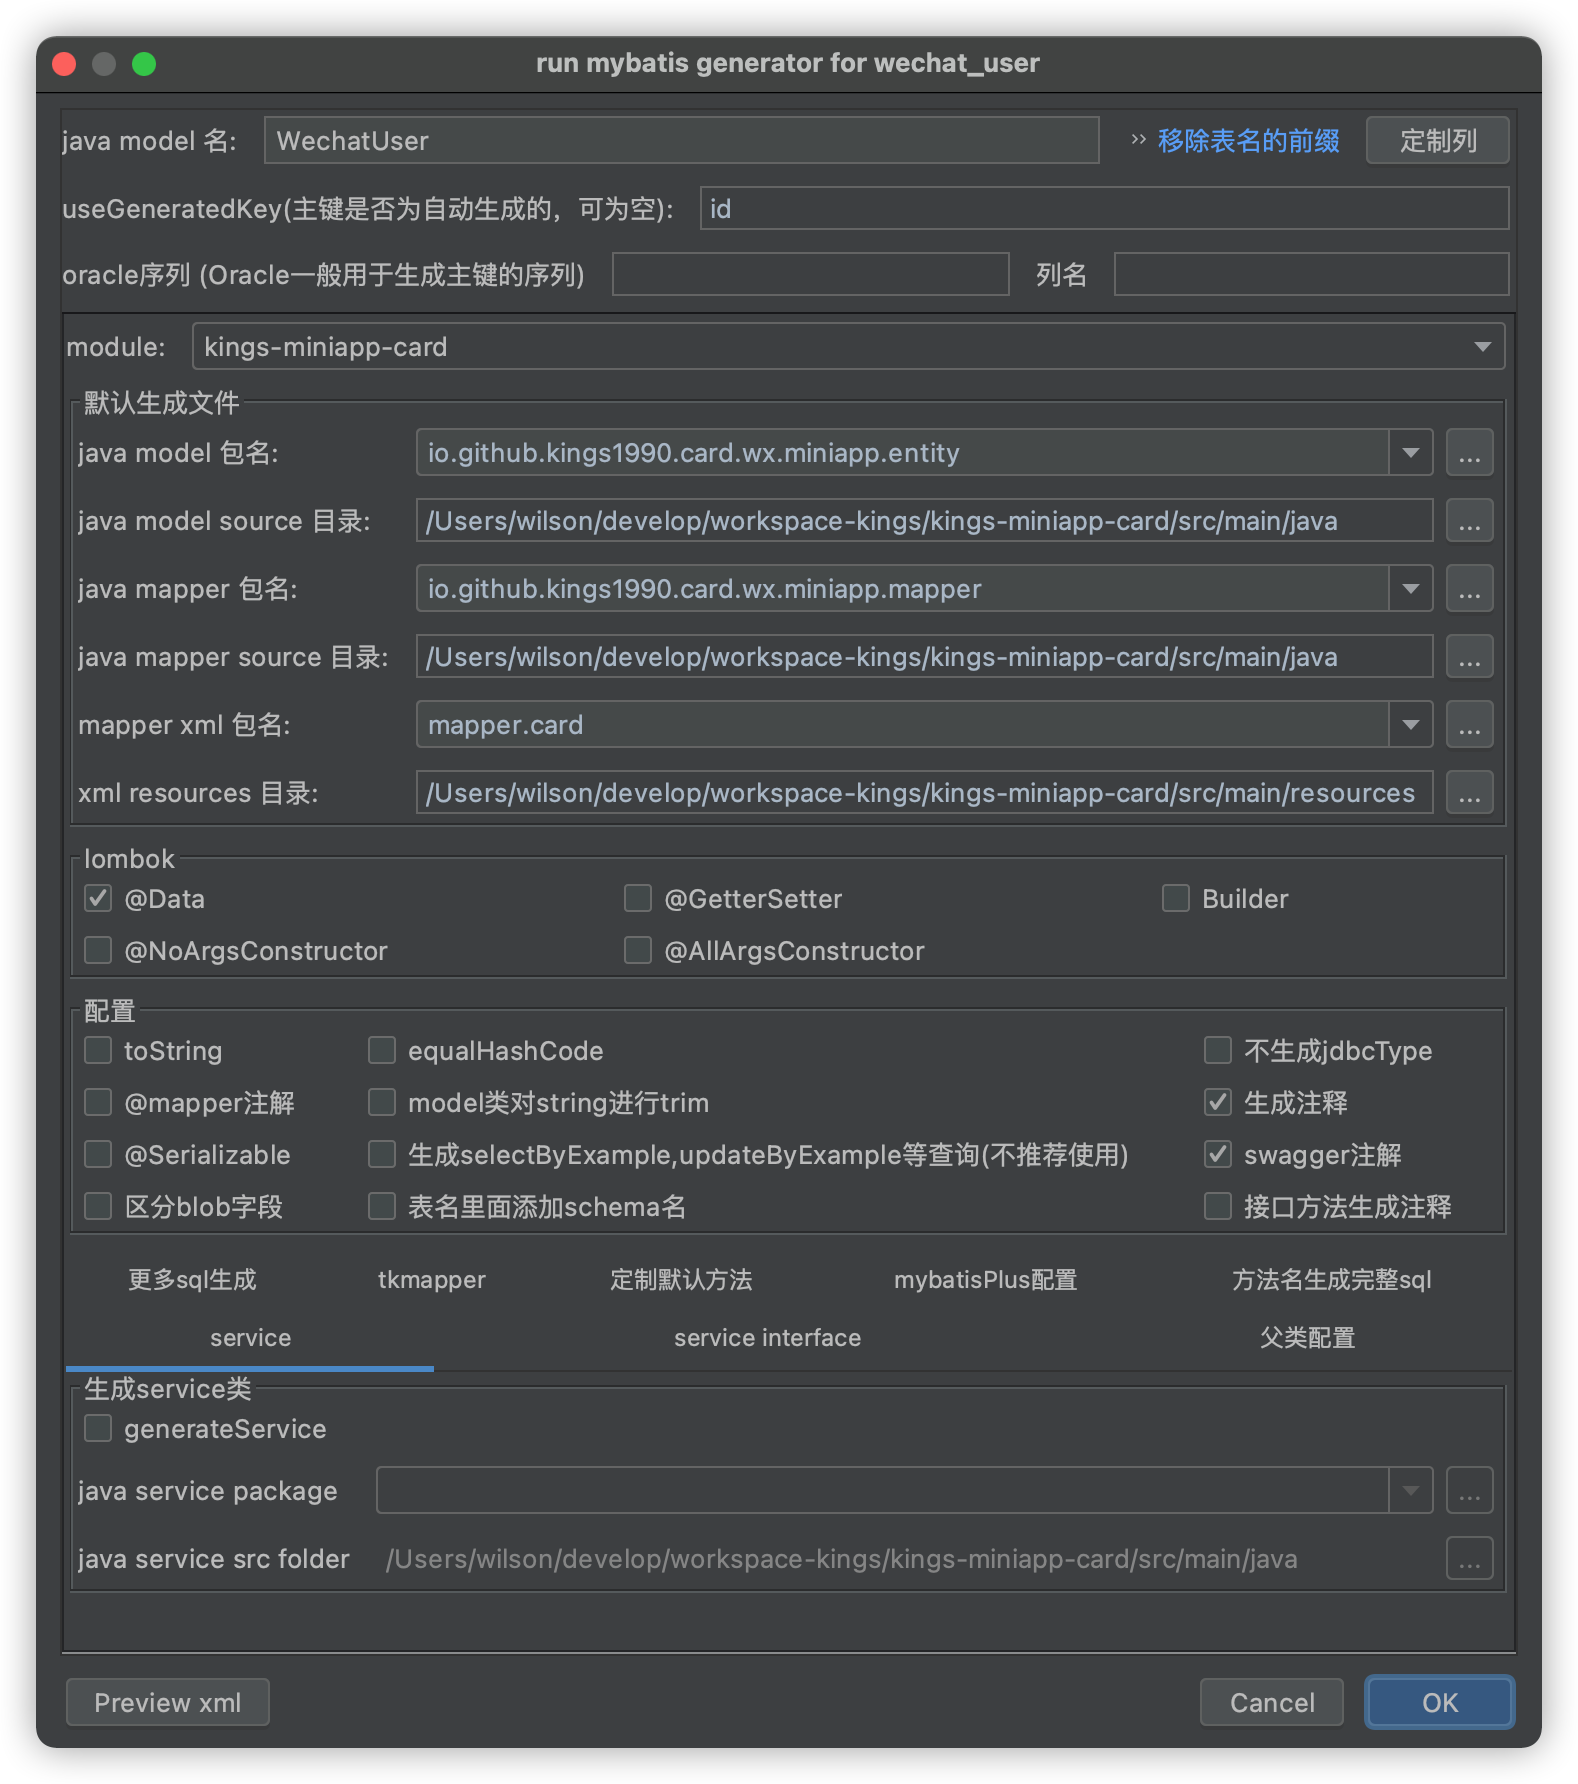Cancel the generator dialog

(x=1272, y=1702)
